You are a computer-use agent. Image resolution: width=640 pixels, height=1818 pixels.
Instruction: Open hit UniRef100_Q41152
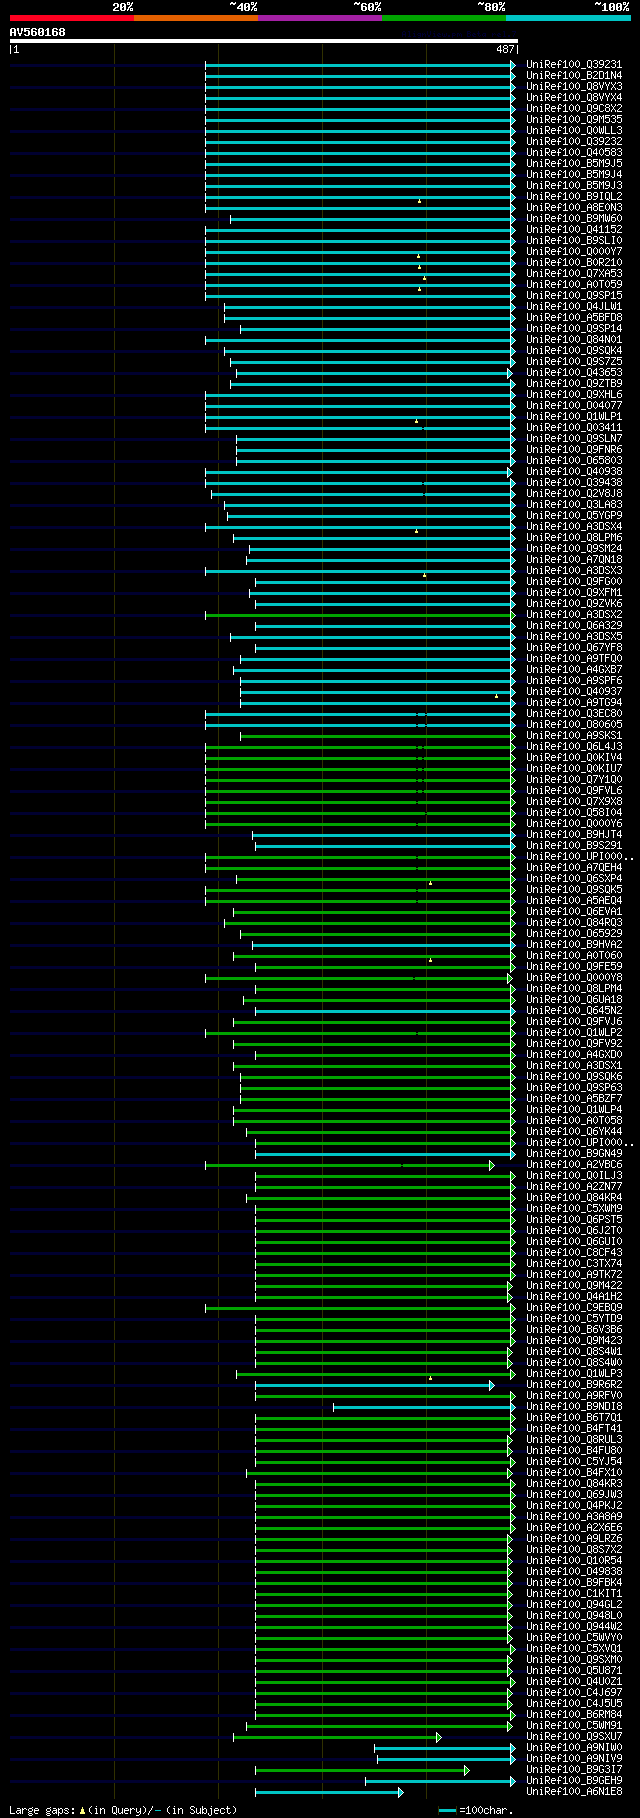coord(574,230)
